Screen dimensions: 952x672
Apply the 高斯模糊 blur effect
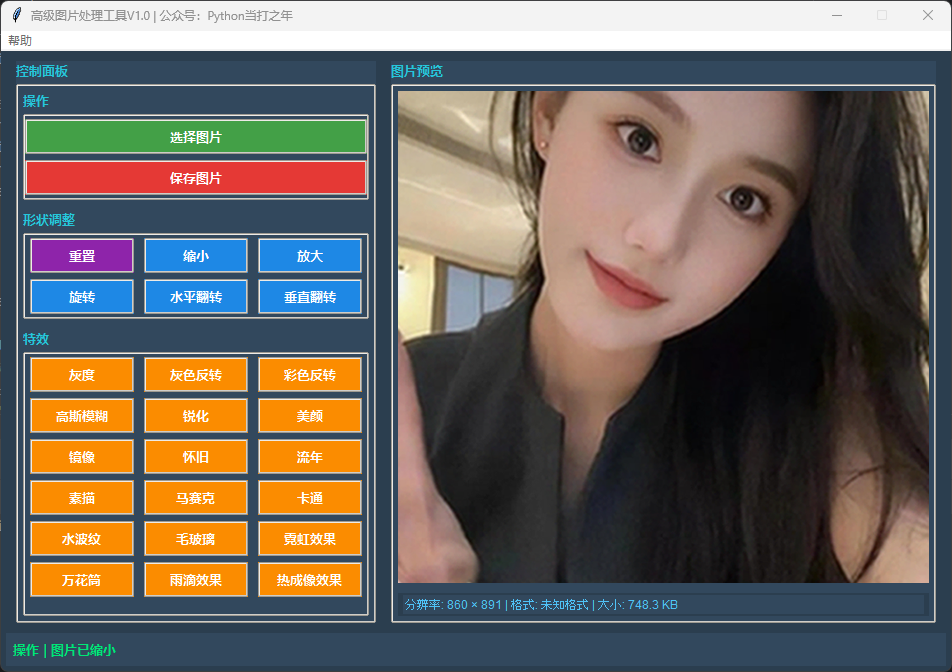pyautogui.click(x=82, y=416)
